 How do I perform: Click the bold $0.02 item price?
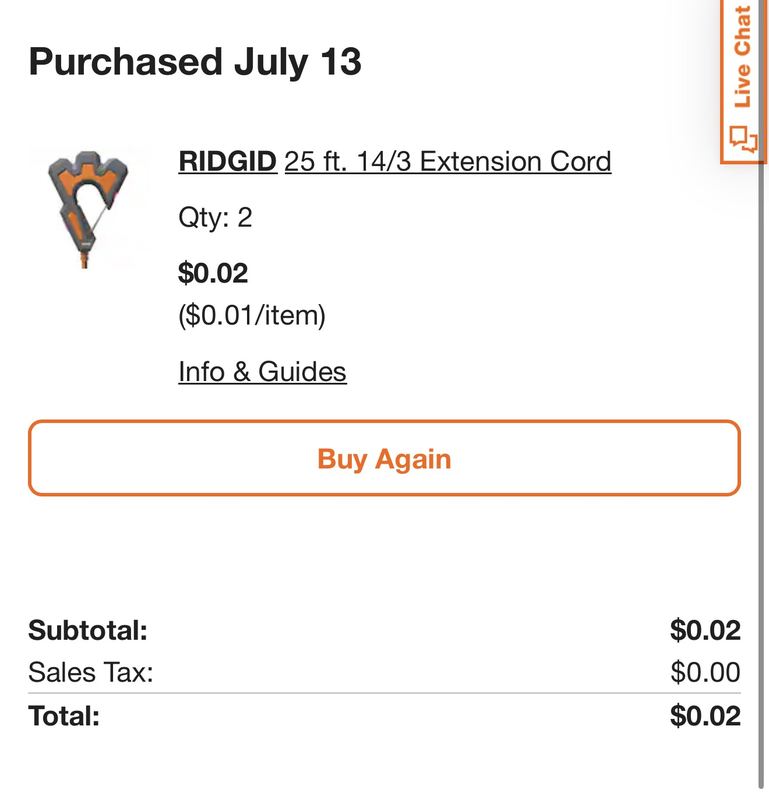[x=213, y=272]
